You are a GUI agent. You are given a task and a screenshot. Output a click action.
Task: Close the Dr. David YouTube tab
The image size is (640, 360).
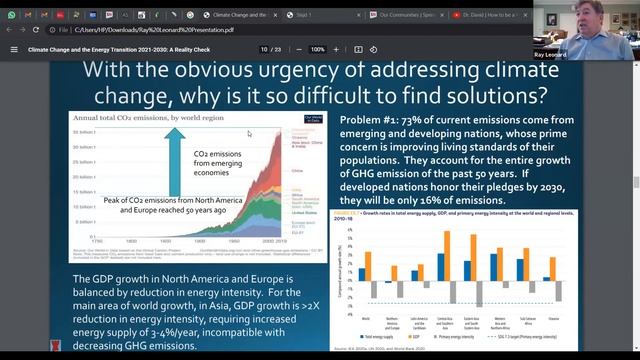[525, 15]
